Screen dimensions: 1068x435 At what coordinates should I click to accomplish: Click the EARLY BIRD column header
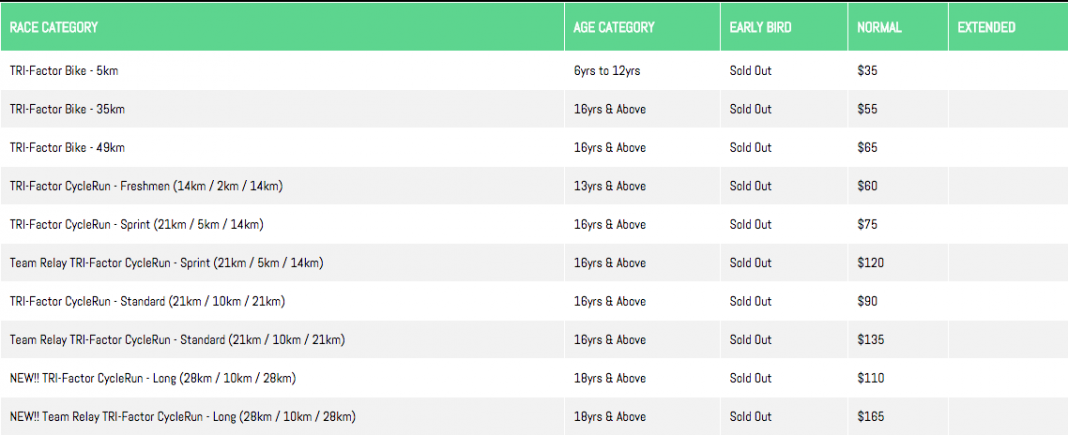760,27
